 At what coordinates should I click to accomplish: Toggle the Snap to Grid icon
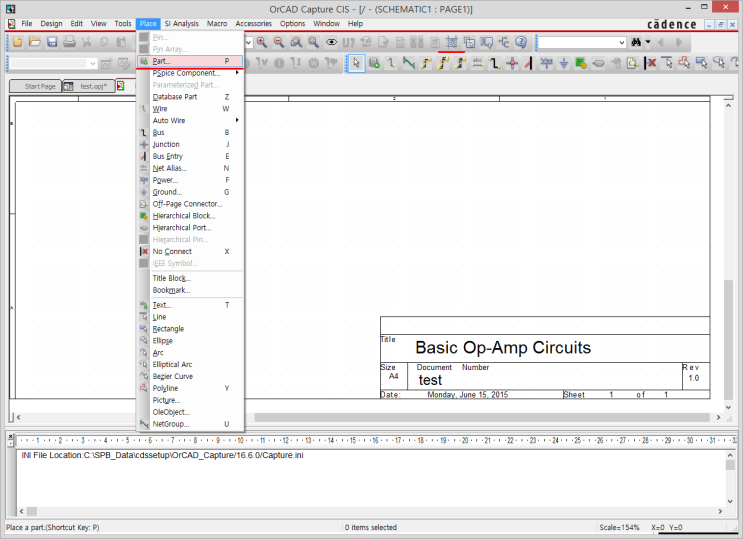[x=452, y=42]
